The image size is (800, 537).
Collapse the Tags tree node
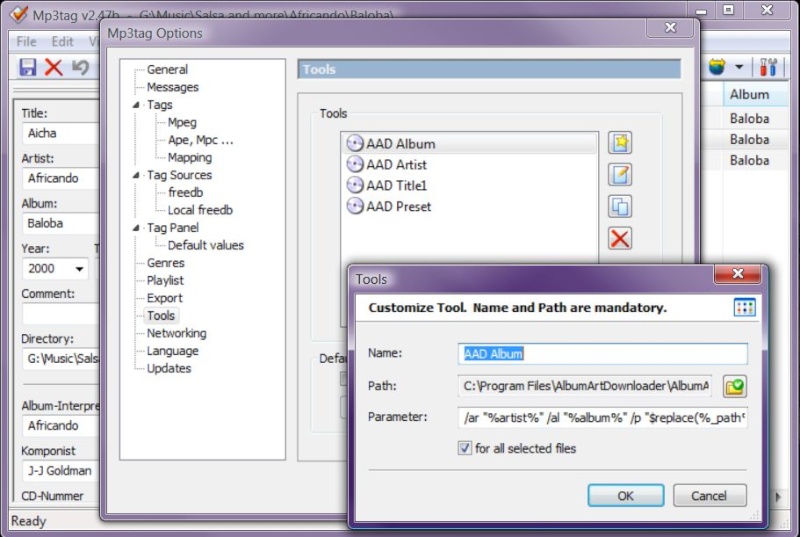(x=136, y=105)
